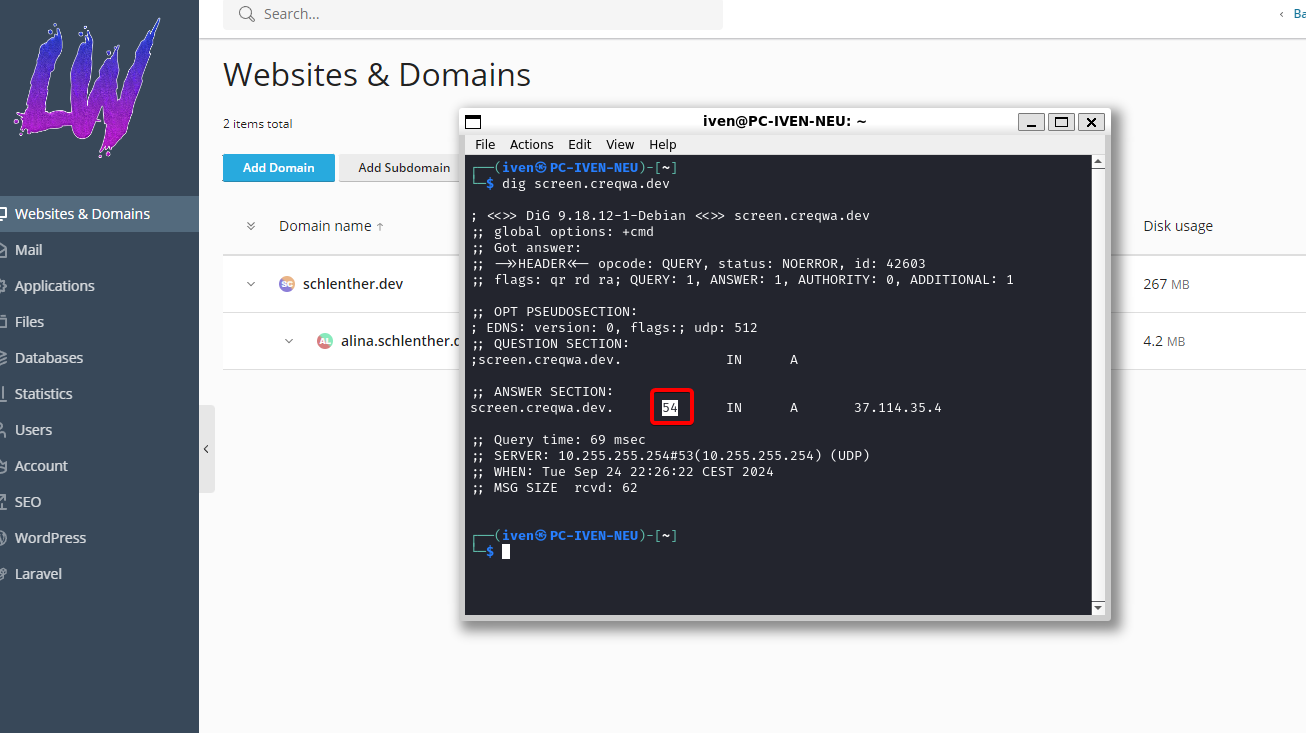Click the Add Domain button
Screen dimensions: 1306x733
[278, 168]
